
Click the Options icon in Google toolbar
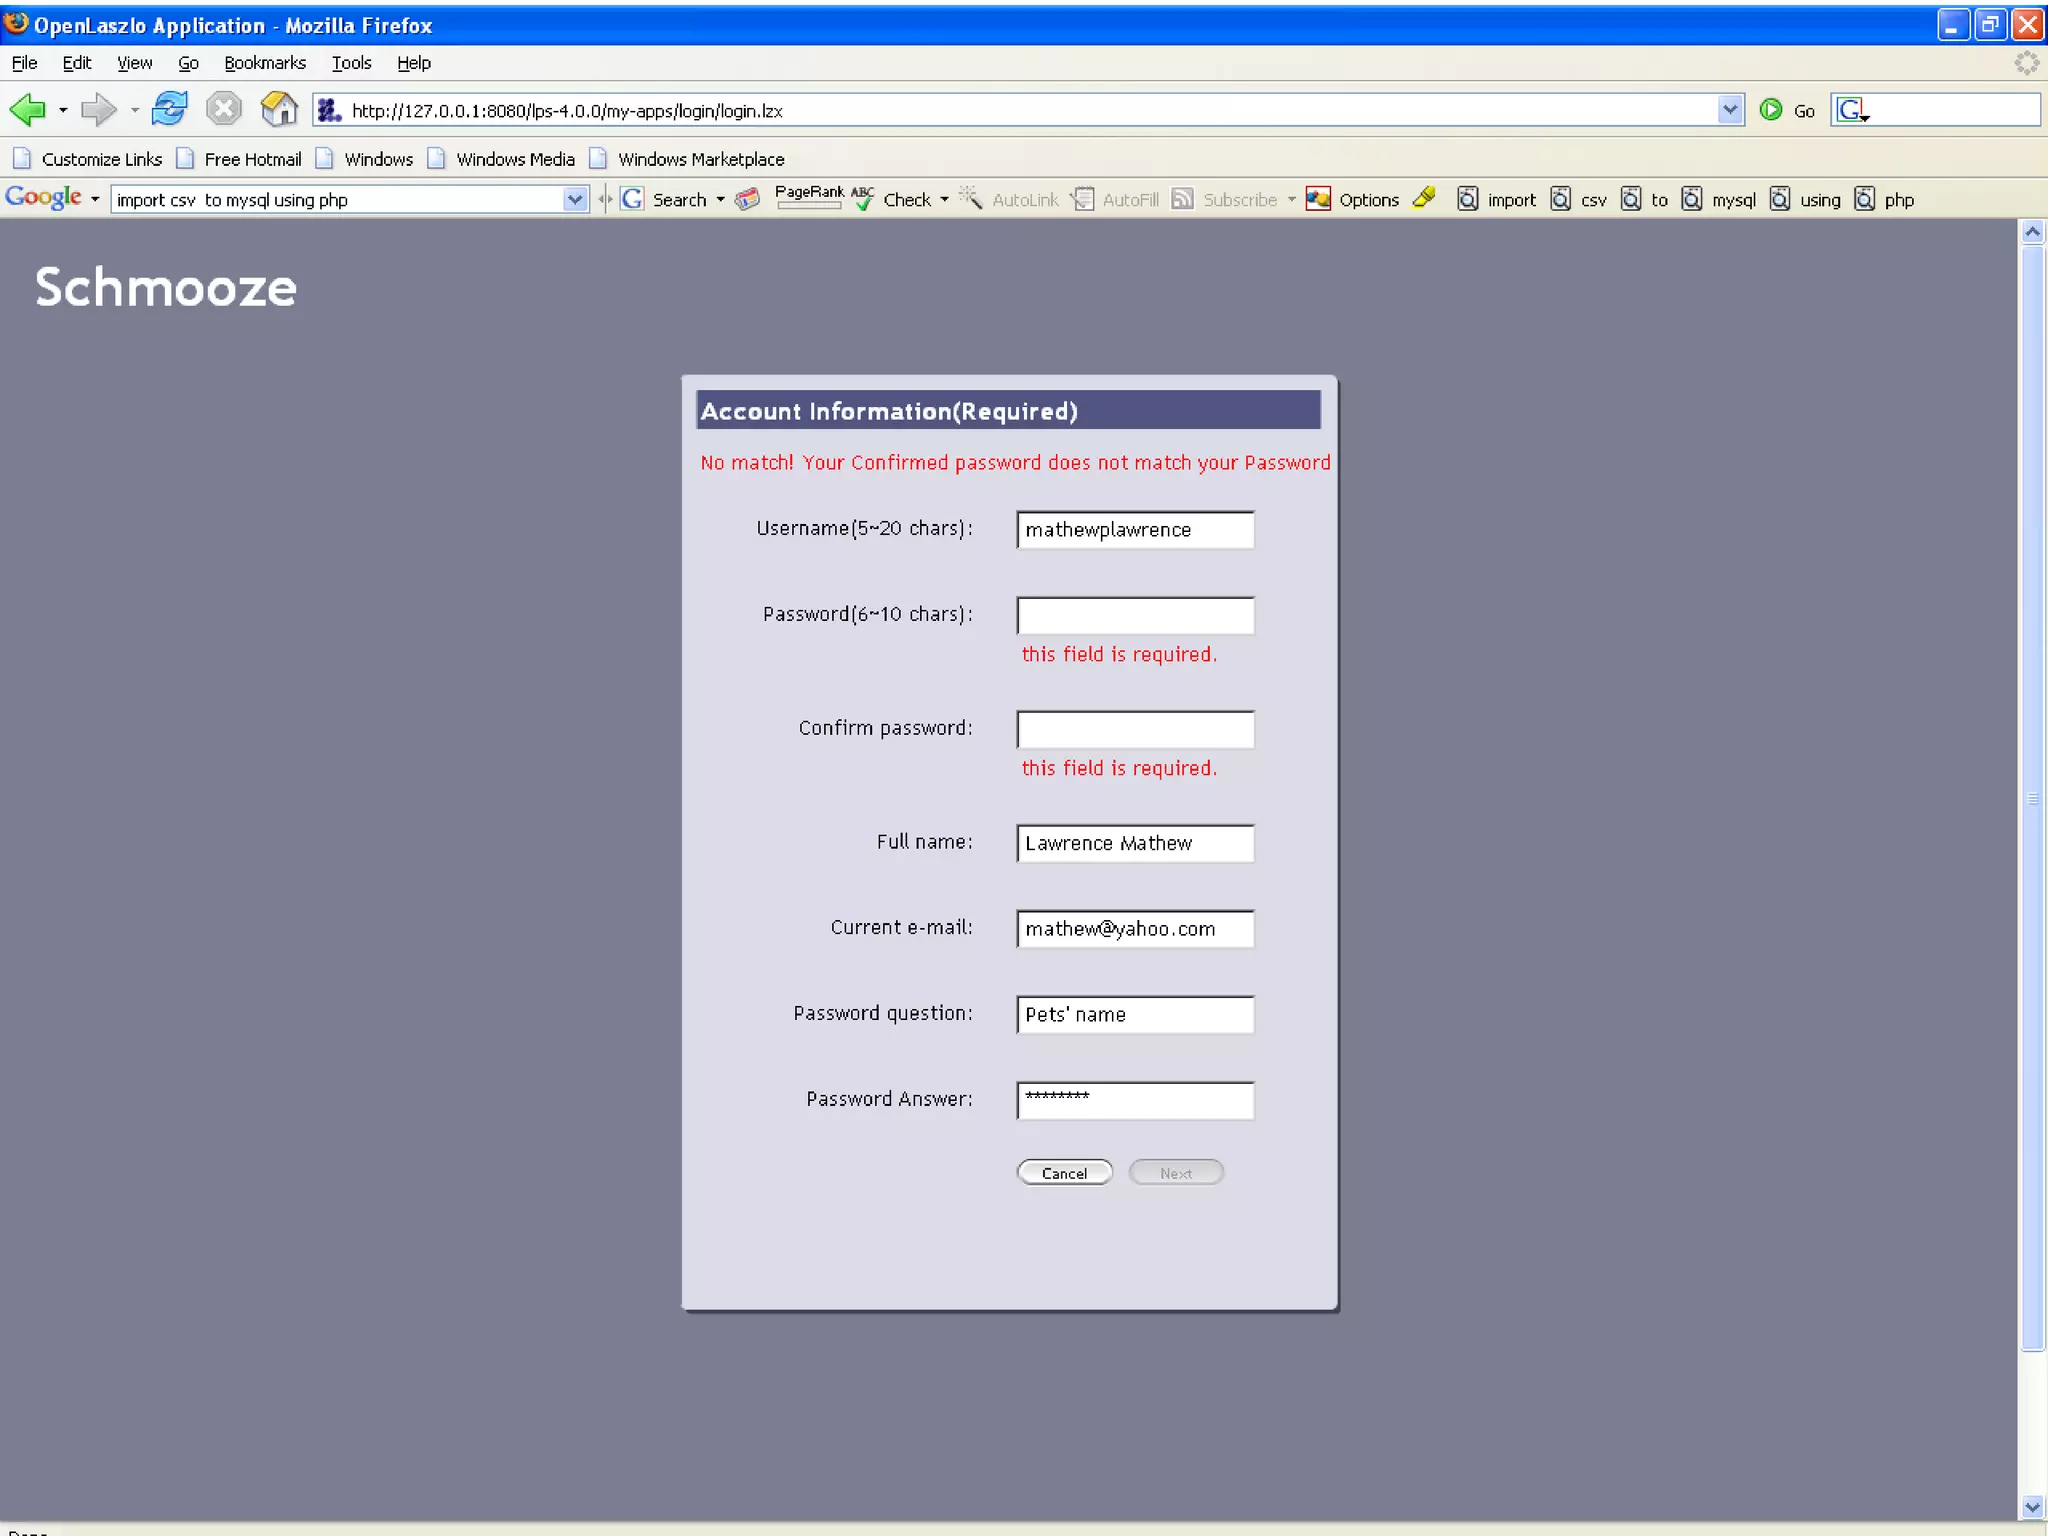(1318, 199)
